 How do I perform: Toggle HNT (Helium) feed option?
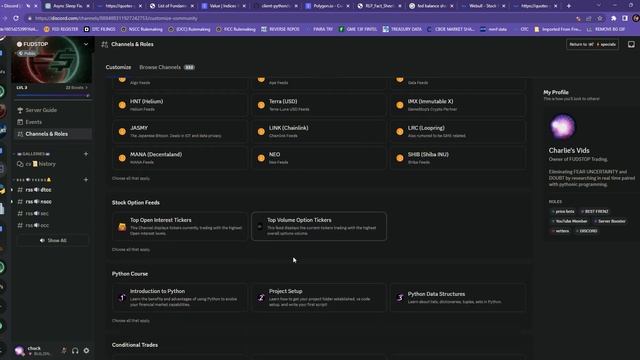(180, 105)
